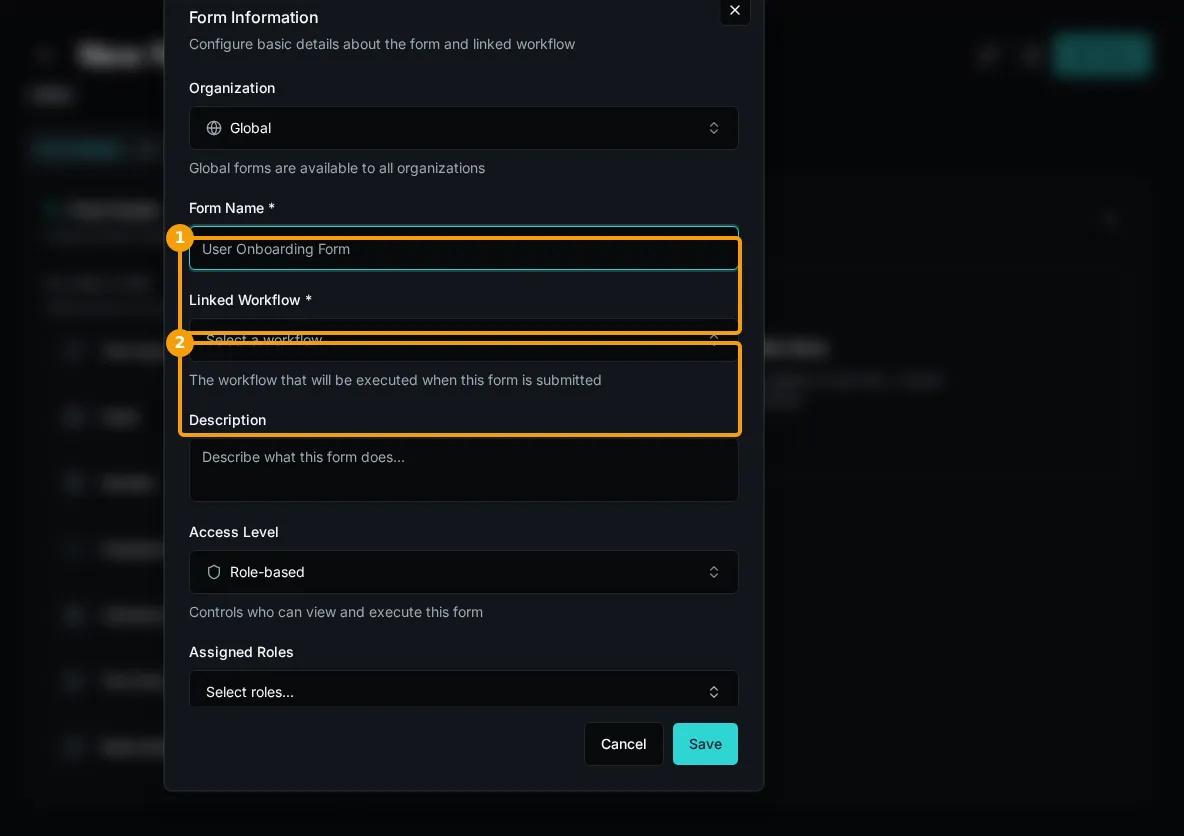This screenshot has width=1184, height=836.
Task: Click into the Description text area
Action: coord(464,470)
